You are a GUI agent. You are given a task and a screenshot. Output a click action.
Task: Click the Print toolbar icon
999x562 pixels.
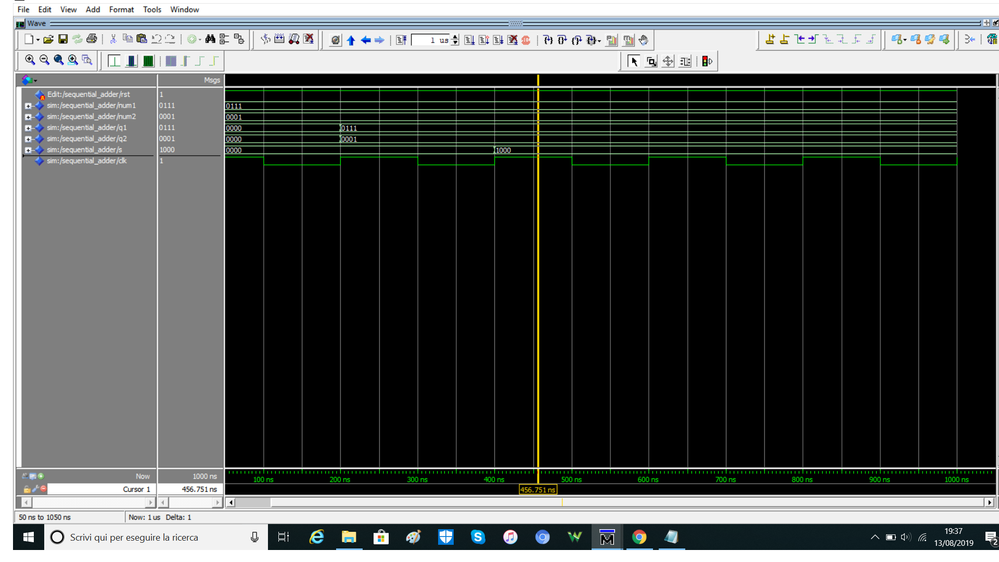pos(92,39)
